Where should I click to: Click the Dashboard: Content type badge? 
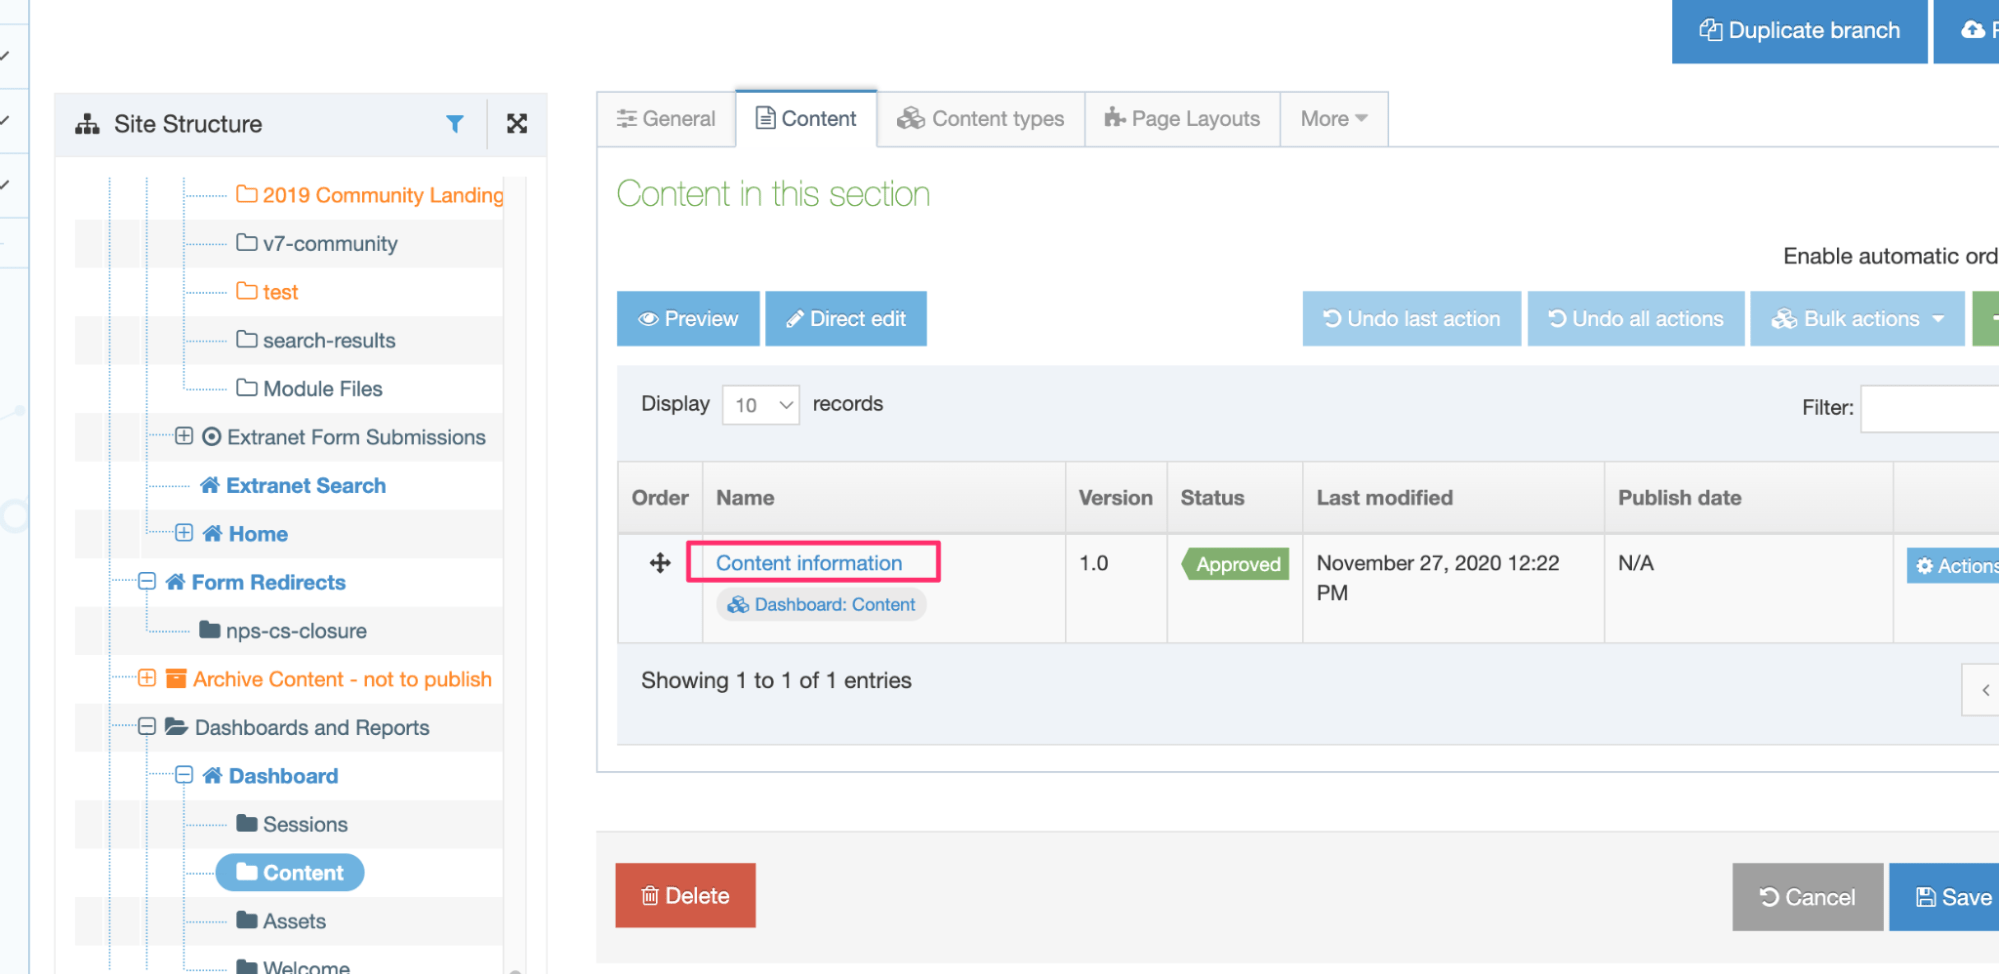point(821,605)
